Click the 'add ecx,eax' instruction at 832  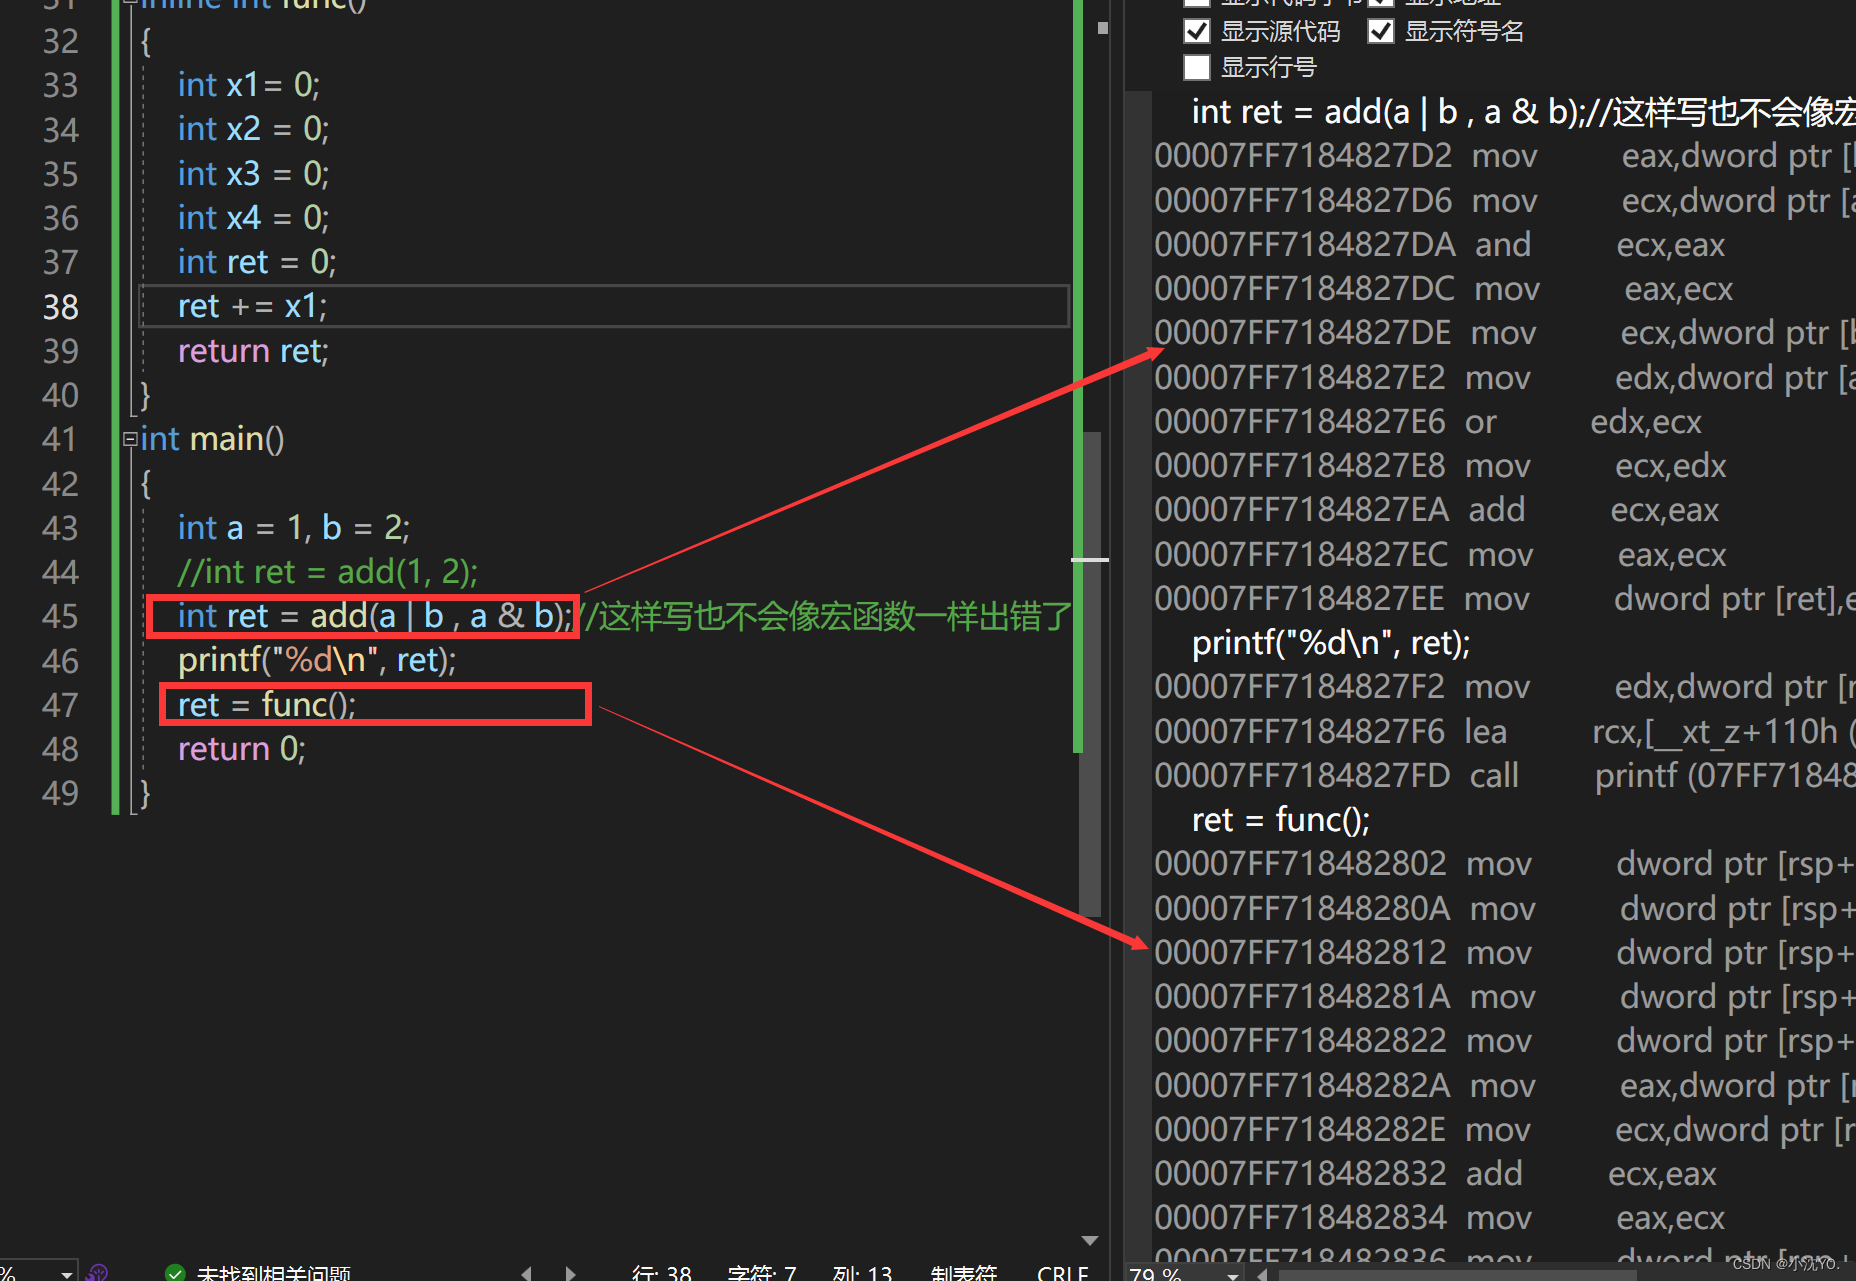click(x=1435, y=1174)
